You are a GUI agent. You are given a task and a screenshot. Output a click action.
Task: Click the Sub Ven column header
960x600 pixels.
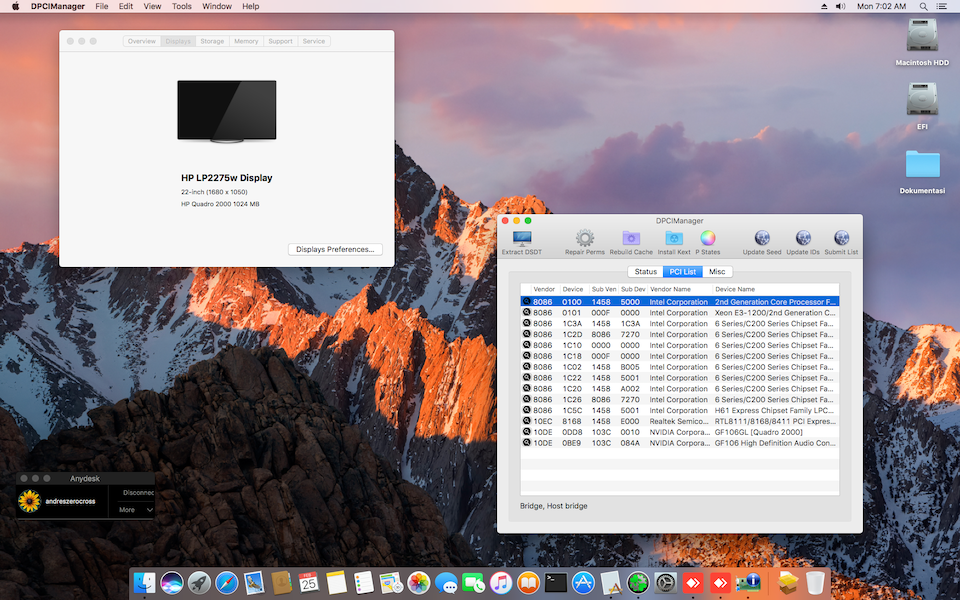pos(604,289)
